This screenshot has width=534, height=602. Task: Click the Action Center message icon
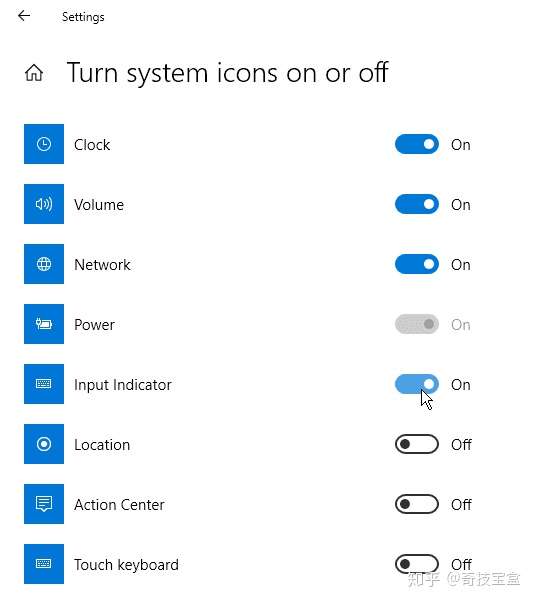pos(44,504)
